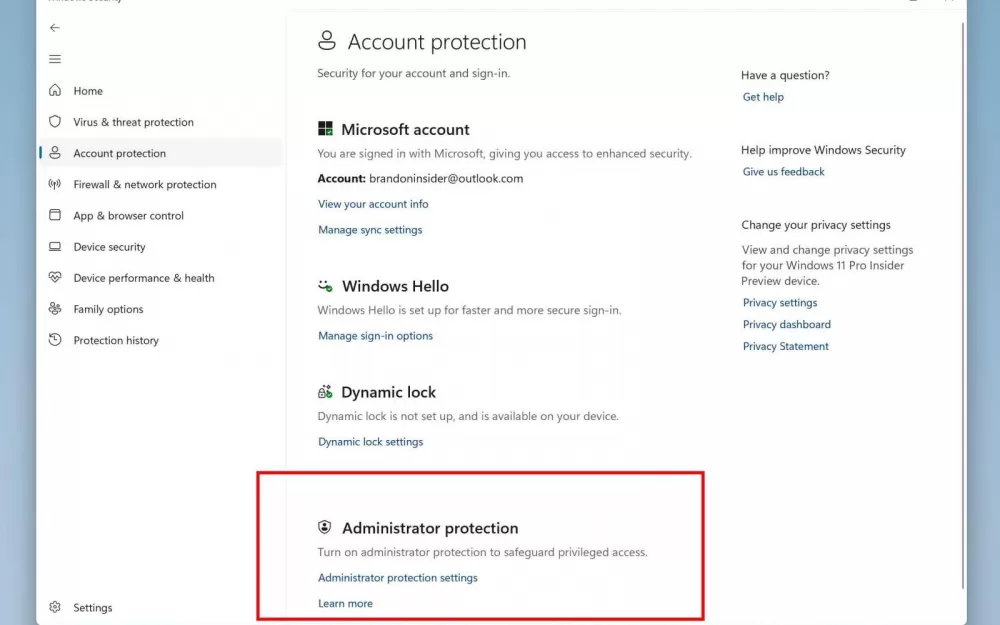
Task: Open Privacy settings link
Action: tap(779, 302)
